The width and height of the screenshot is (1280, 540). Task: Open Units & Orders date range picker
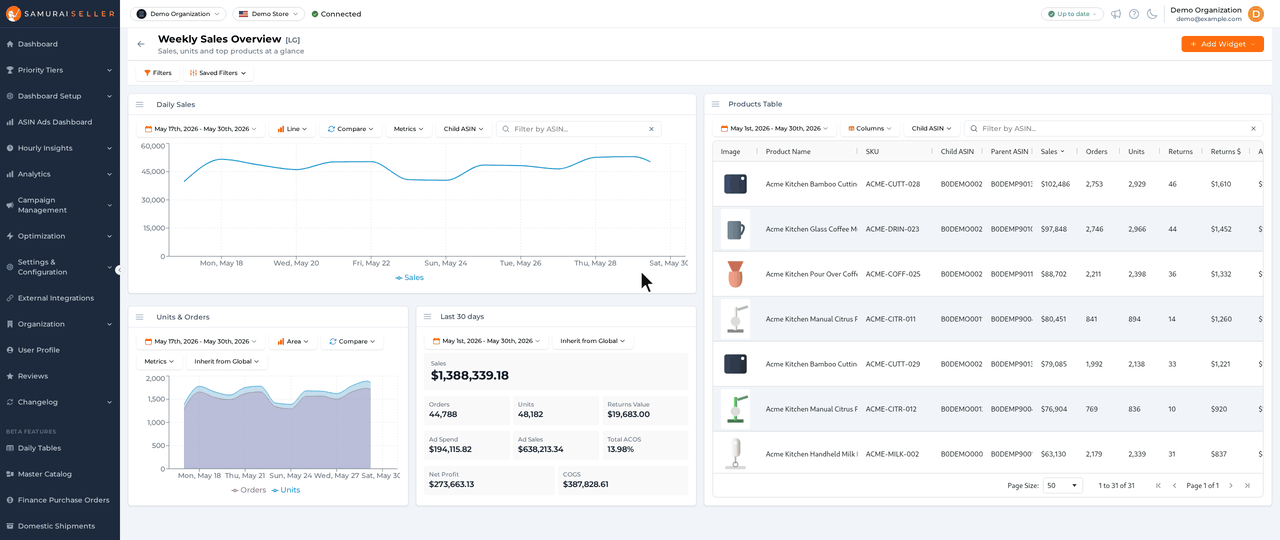[x=201, y=341]
